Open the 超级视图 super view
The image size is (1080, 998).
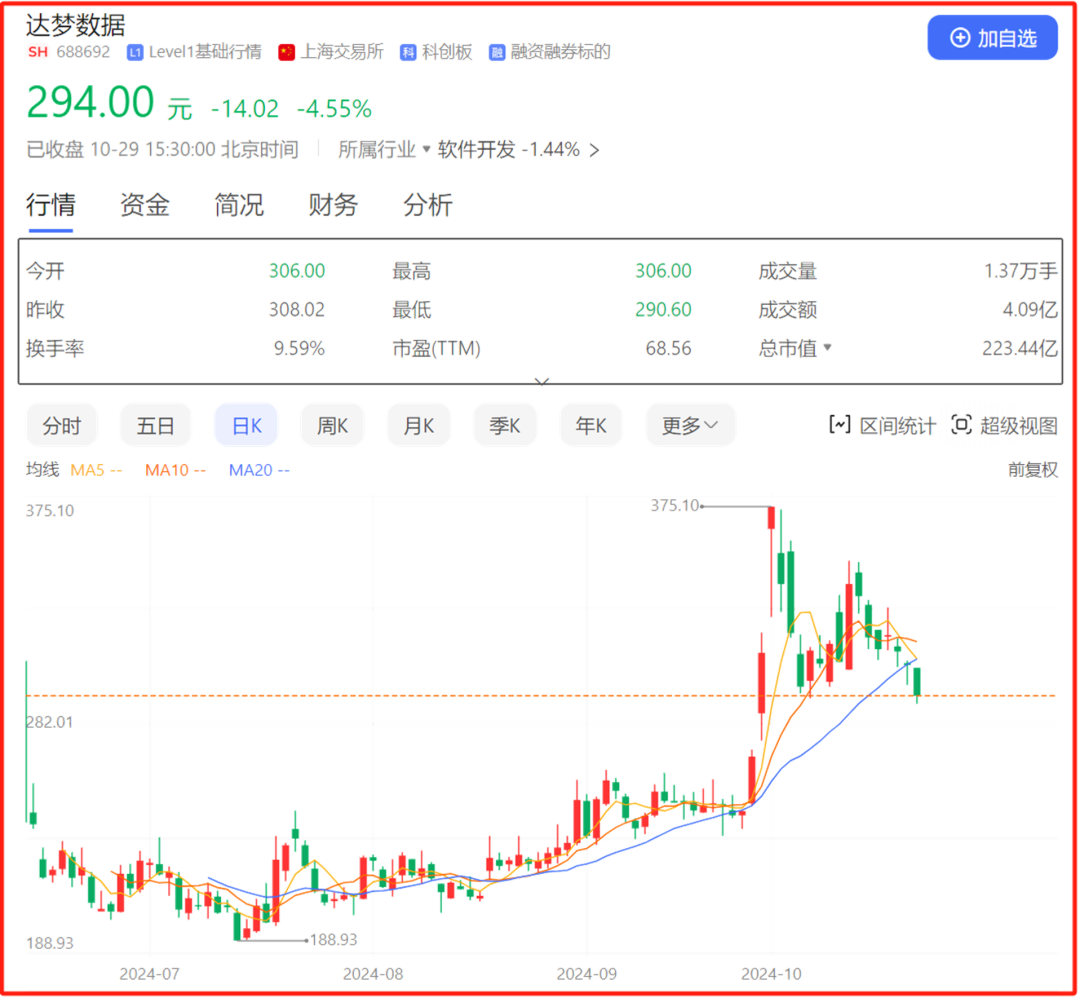click(x=1004, y=426)
